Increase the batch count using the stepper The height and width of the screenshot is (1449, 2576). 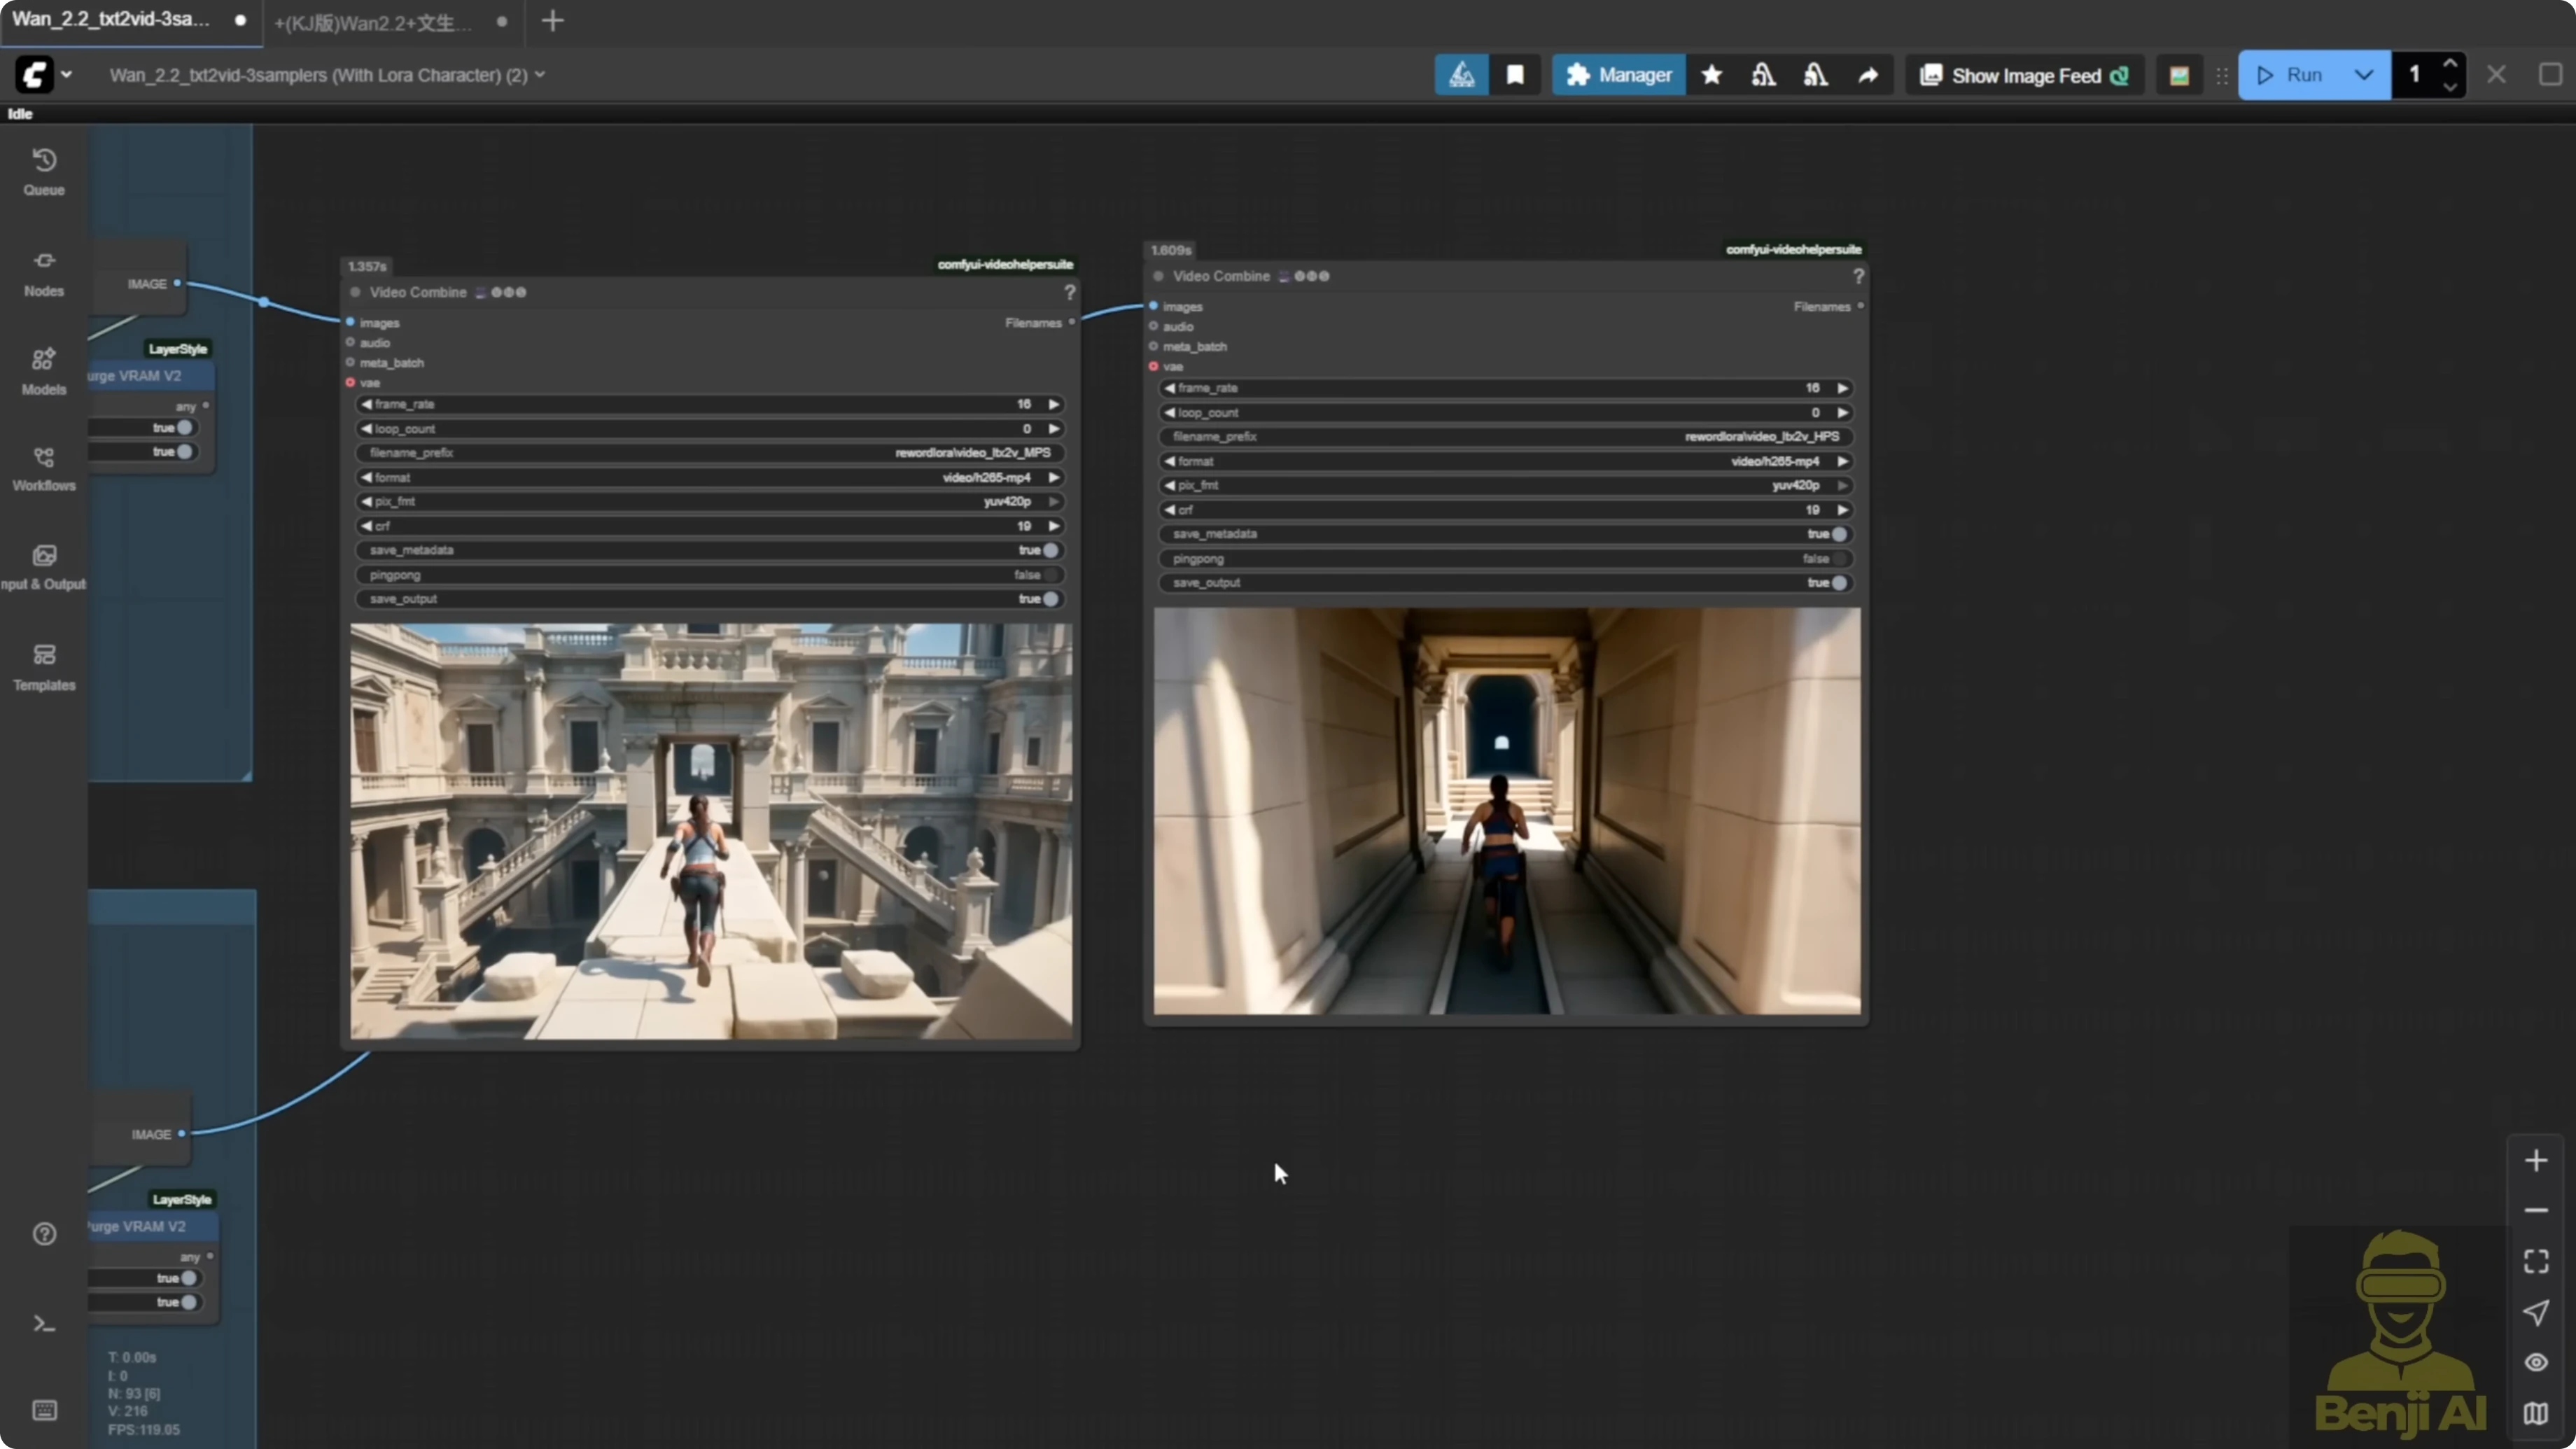2450,64
